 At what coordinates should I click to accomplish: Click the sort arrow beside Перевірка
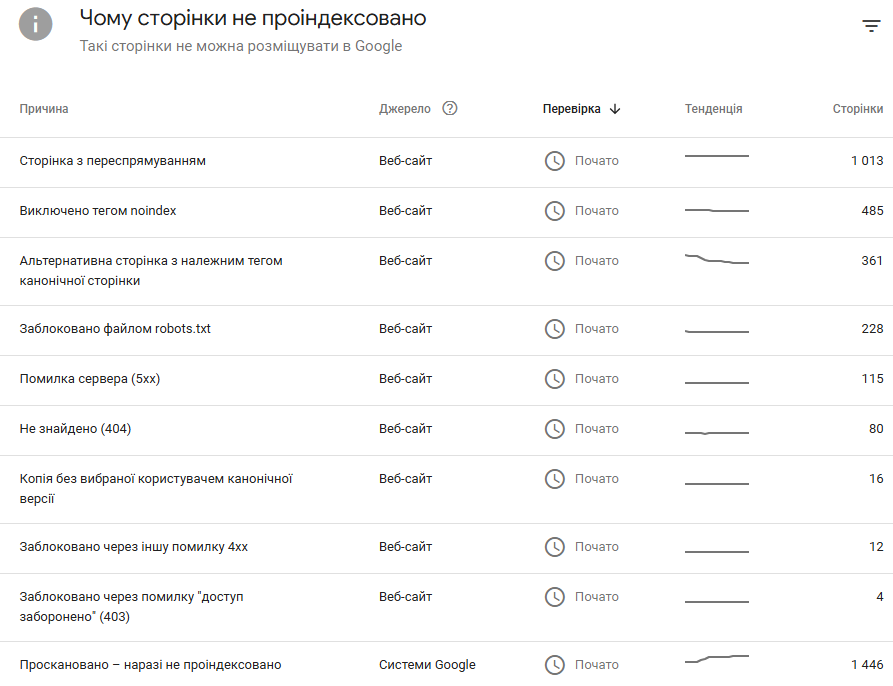615,109
